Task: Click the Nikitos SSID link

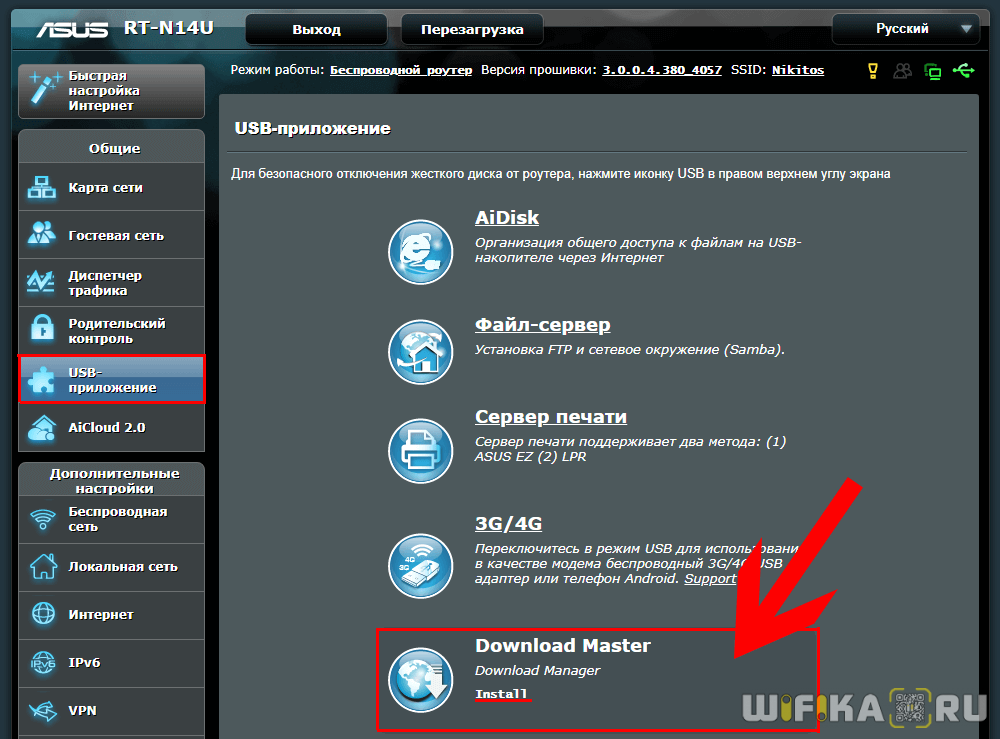Action: pos(798,70)
